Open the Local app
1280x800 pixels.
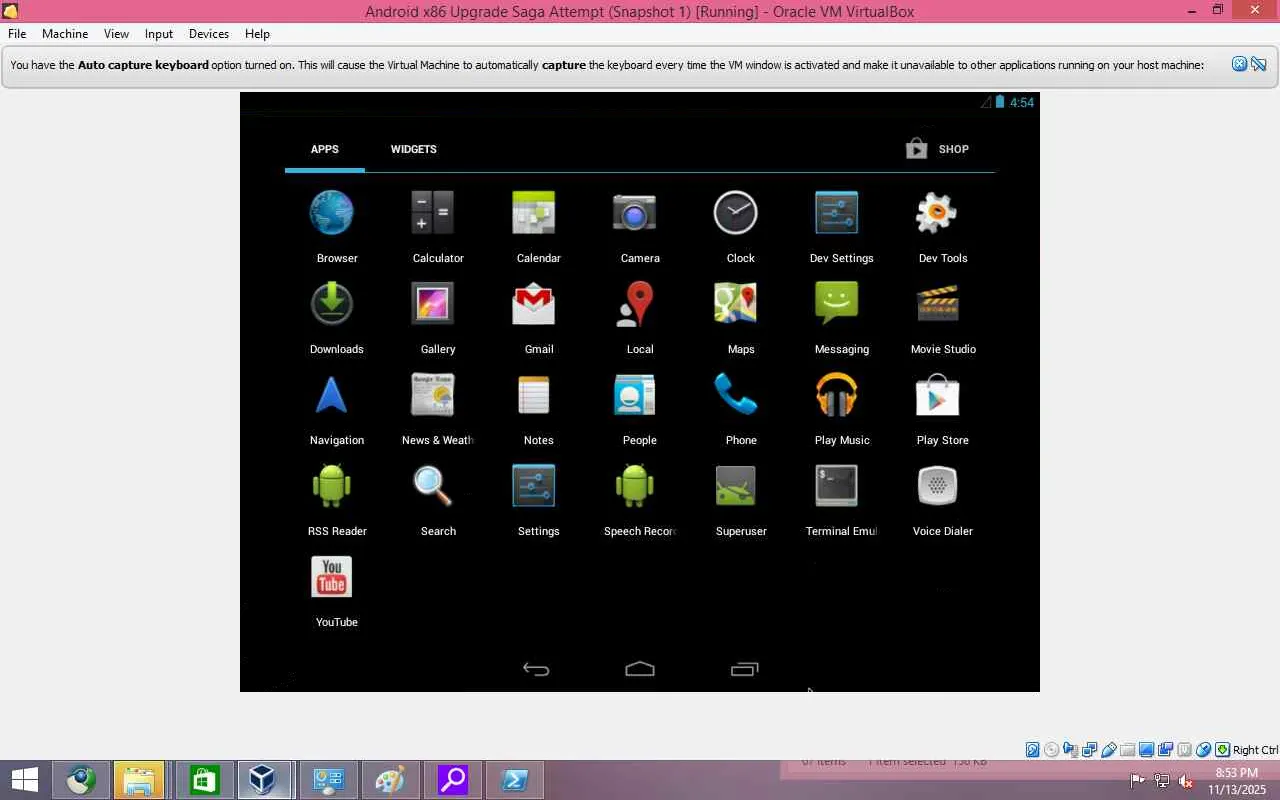pos(635,304)
